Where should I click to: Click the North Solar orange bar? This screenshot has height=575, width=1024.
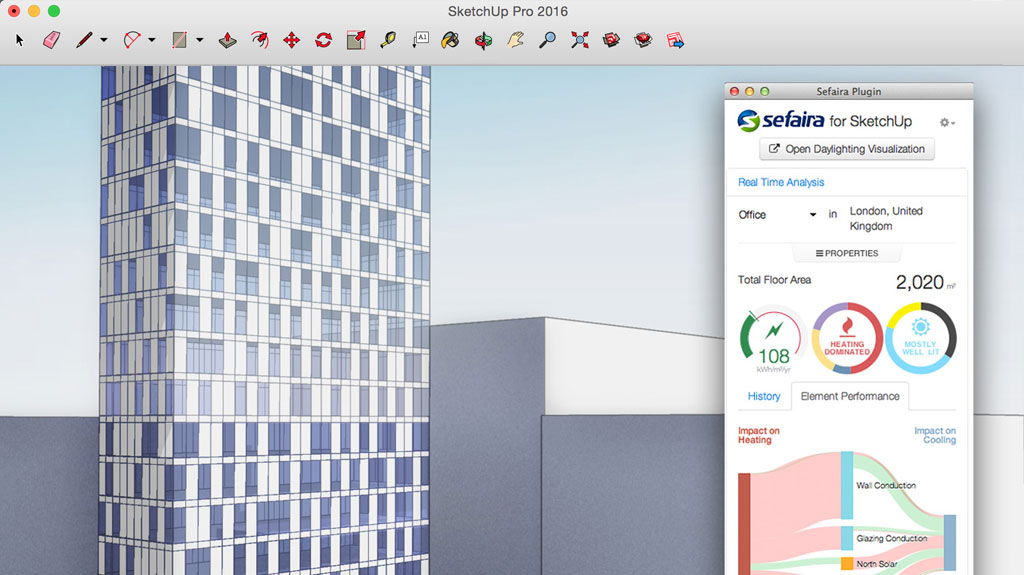(x=846, y=563)
